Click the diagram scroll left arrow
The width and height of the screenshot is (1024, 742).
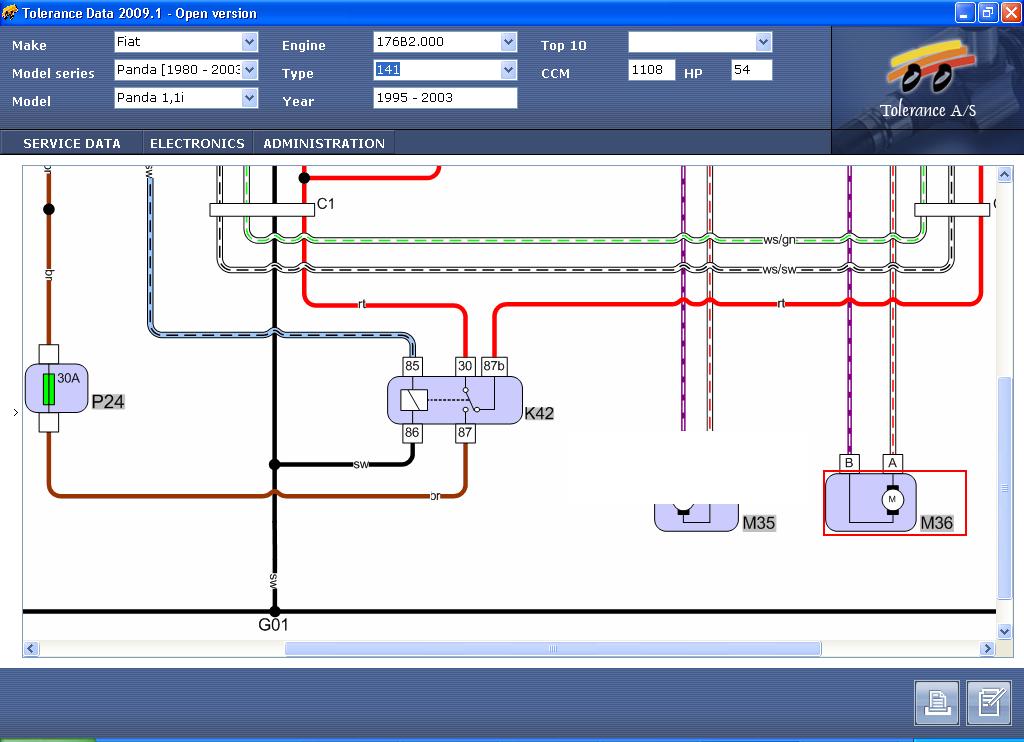(x=31, y=649)
